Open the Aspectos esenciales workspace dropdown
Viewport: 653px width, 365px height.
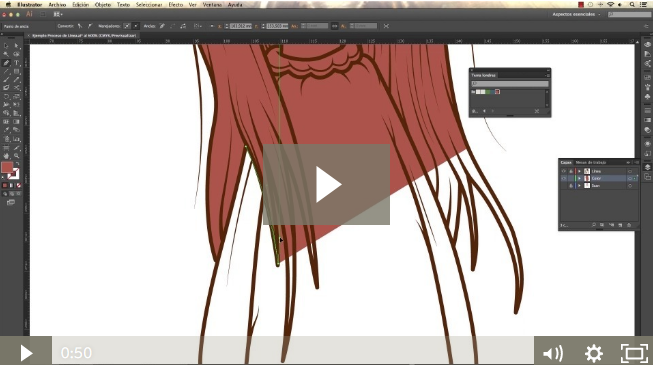577,14
